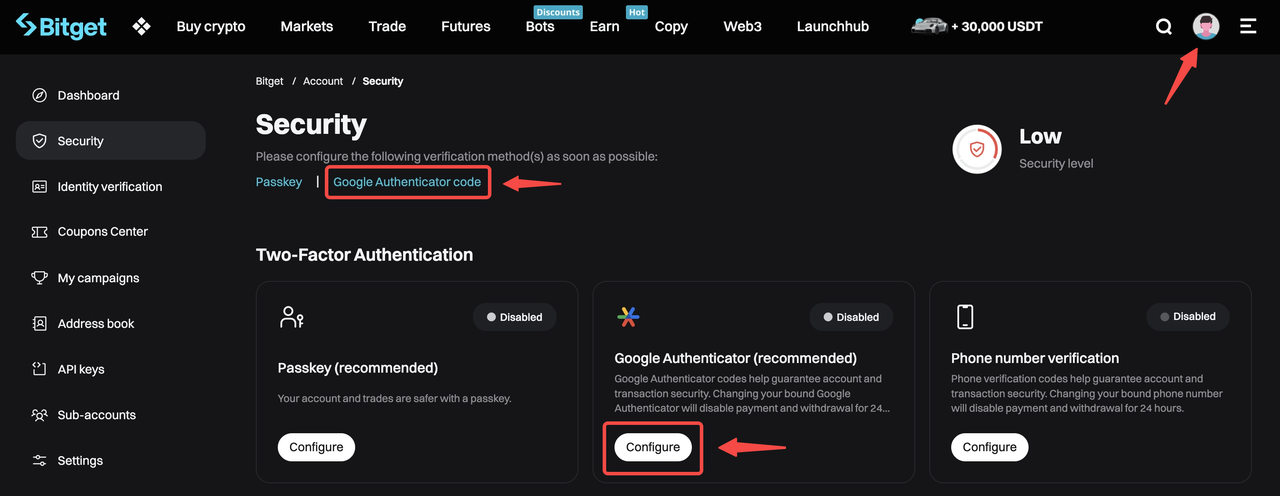Open the hamburger menu icon
Viewport: 1280px width, 496px height.
[x=1248, y=27]
